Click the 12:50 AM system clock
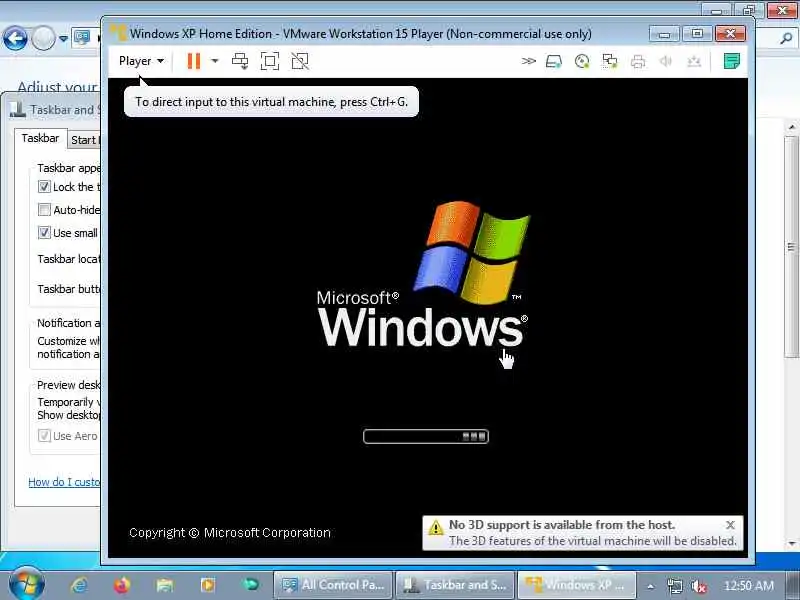The width and height of the screenshot is (800, 600). tap(748, 586)
